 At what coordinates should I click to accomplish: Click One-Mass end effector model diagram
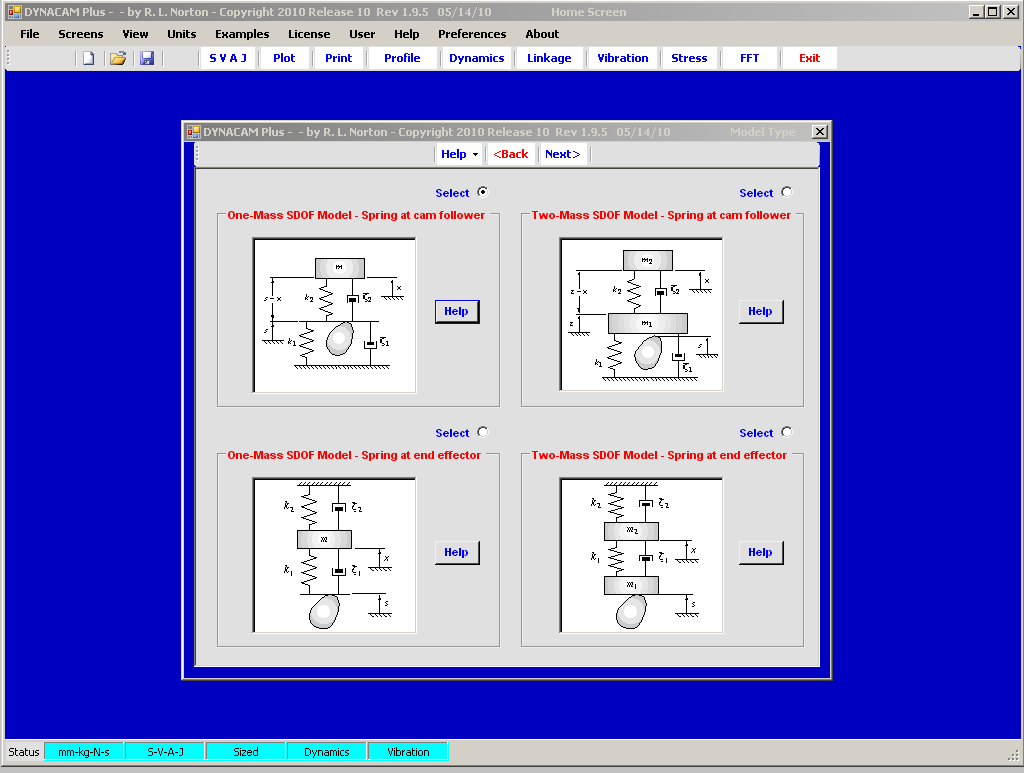pyautogui.click(x=334, y=556)
